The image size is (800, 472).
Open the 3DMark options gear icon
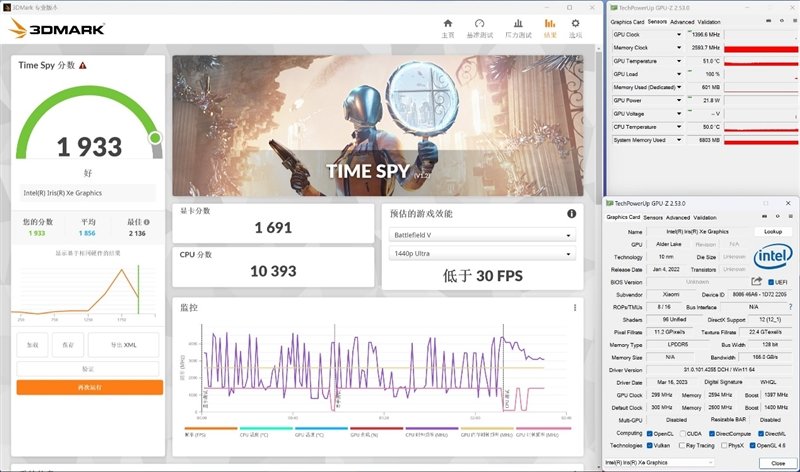(575, 23)
